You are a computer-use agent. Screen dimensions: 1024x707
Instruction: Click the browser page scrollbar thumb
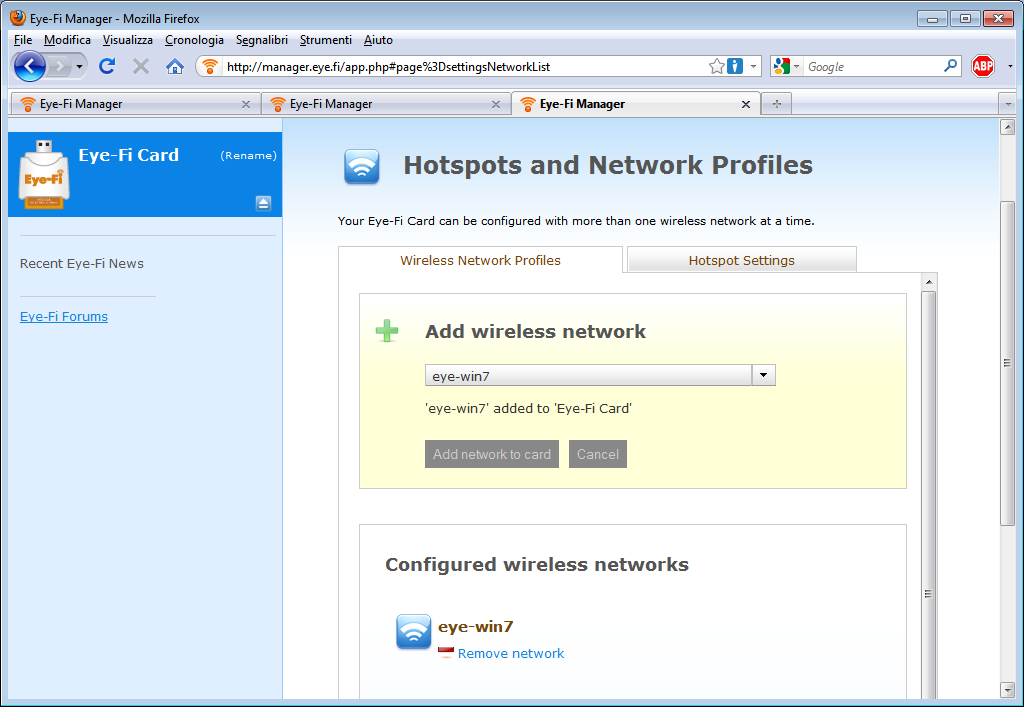(1007, 363)
